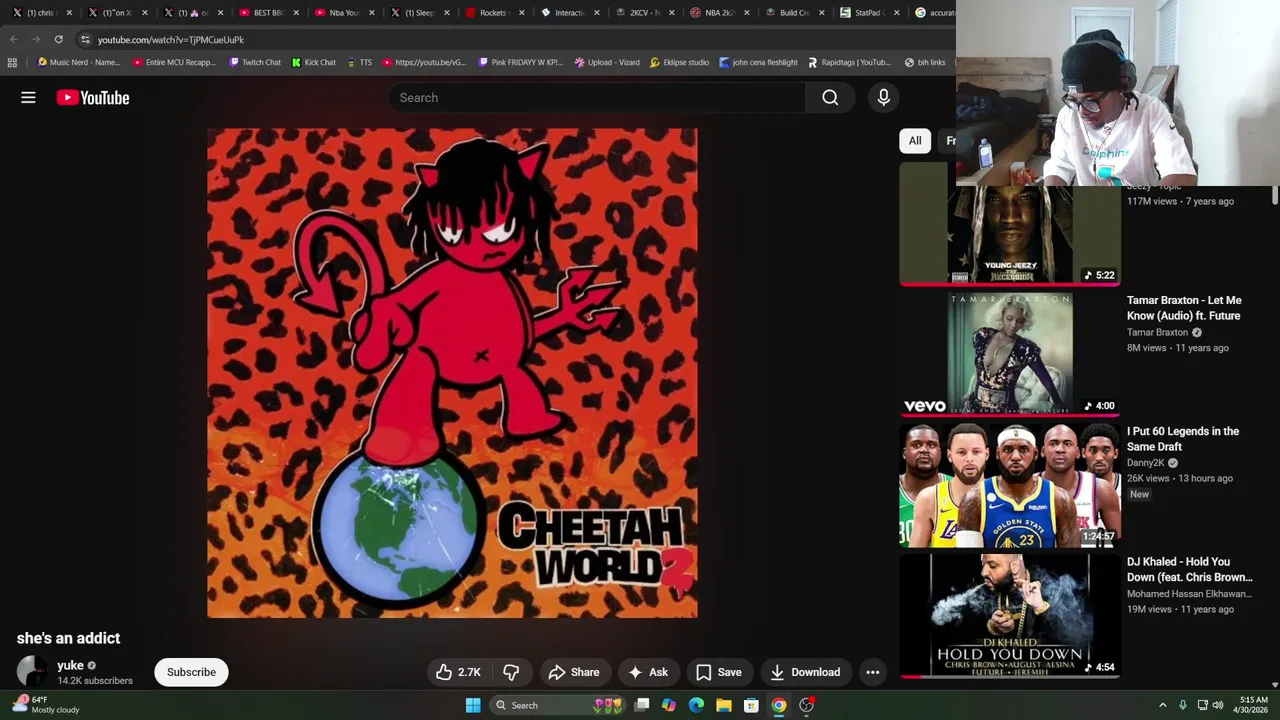Open Pink FRIDAYY bookmark
This screenshot has height=720, width=1280.
[x=520, y=62]
